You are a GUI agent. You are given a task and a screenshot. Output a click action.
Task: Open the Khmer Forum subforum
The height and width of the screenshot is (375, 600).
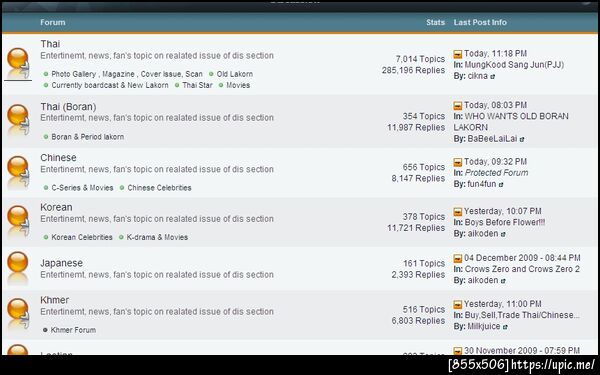click(73, 330)
